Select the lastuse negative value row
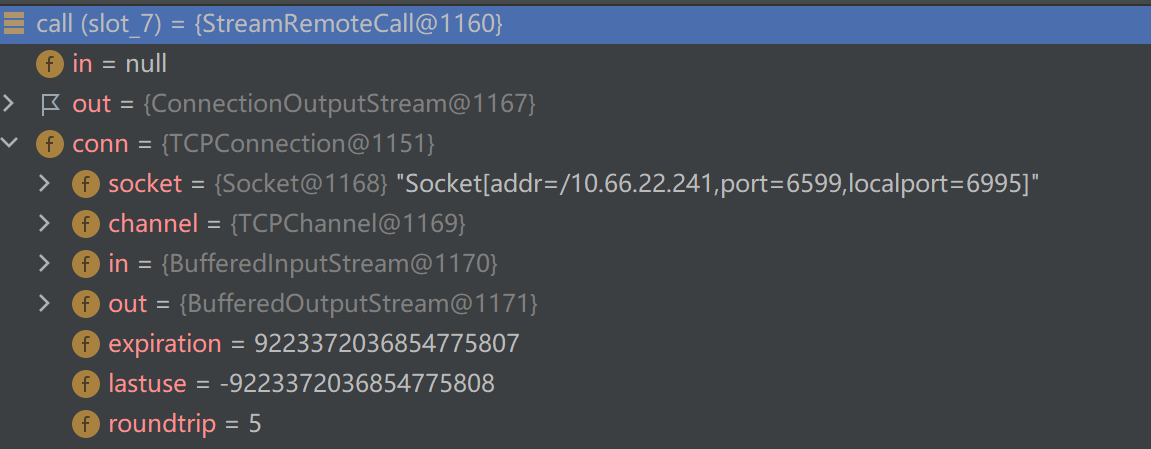1151x449 pixels. click(357, 384)
